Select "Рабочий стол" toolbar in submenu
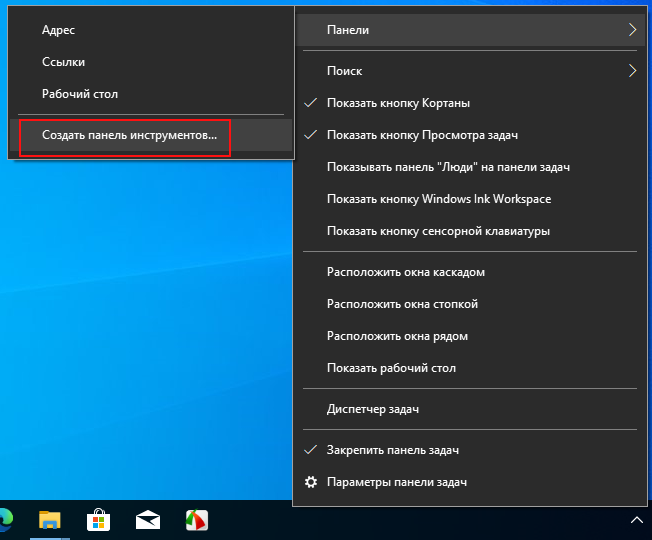The width and height of the screenshot is (652, 540). [x=80, y=94]
